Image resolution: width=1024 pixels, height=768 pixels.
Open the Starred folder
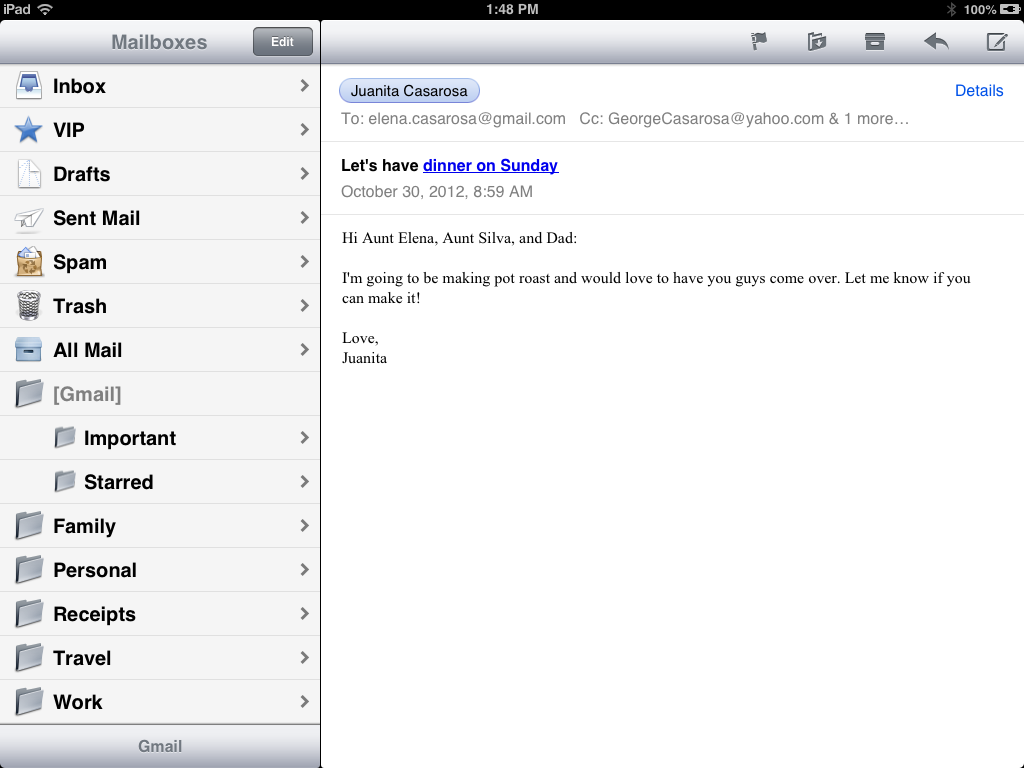(x=118, y=482)
